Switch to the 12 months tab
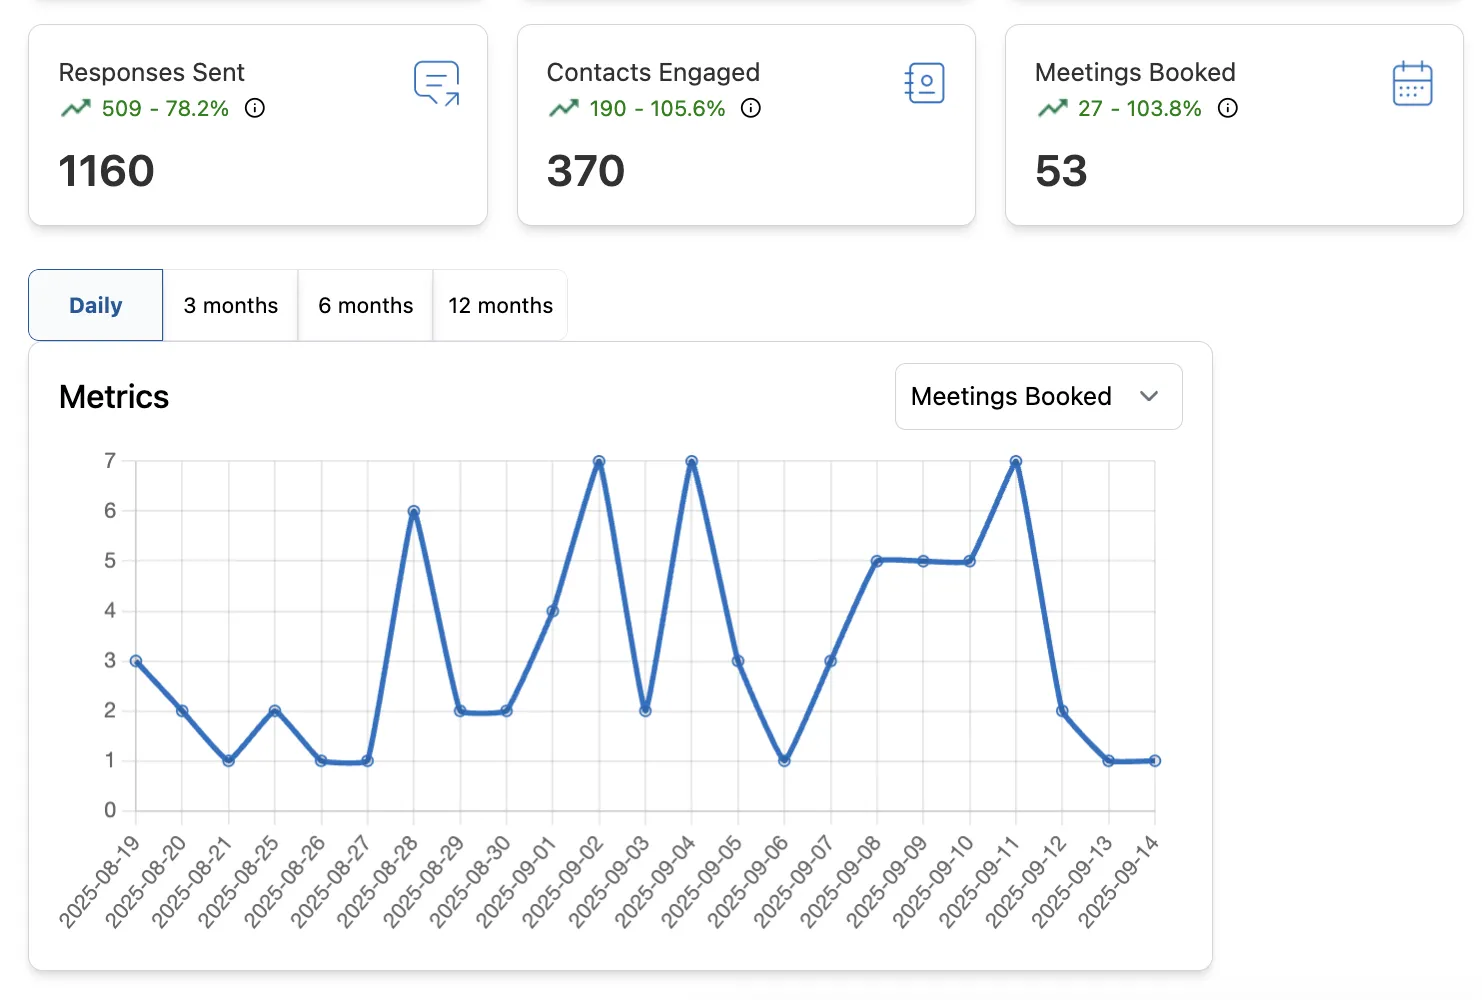 (x=500, y=305)
